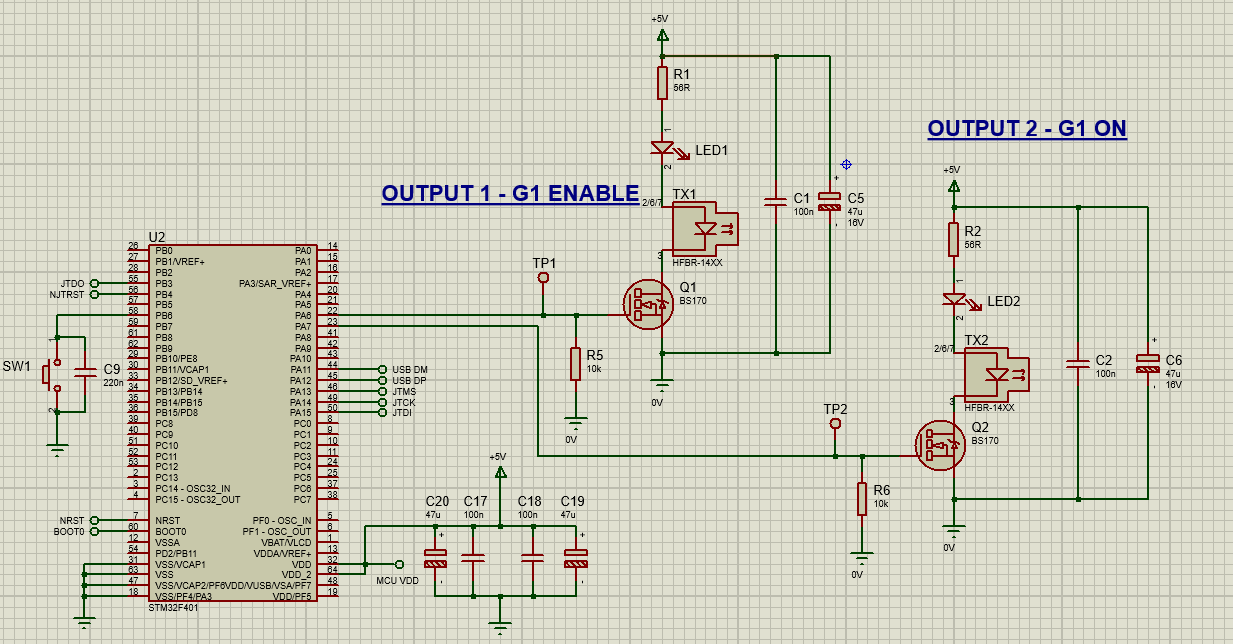
Task: Select capacitor C17 100n symbol
Action: (x=475, y=559)
